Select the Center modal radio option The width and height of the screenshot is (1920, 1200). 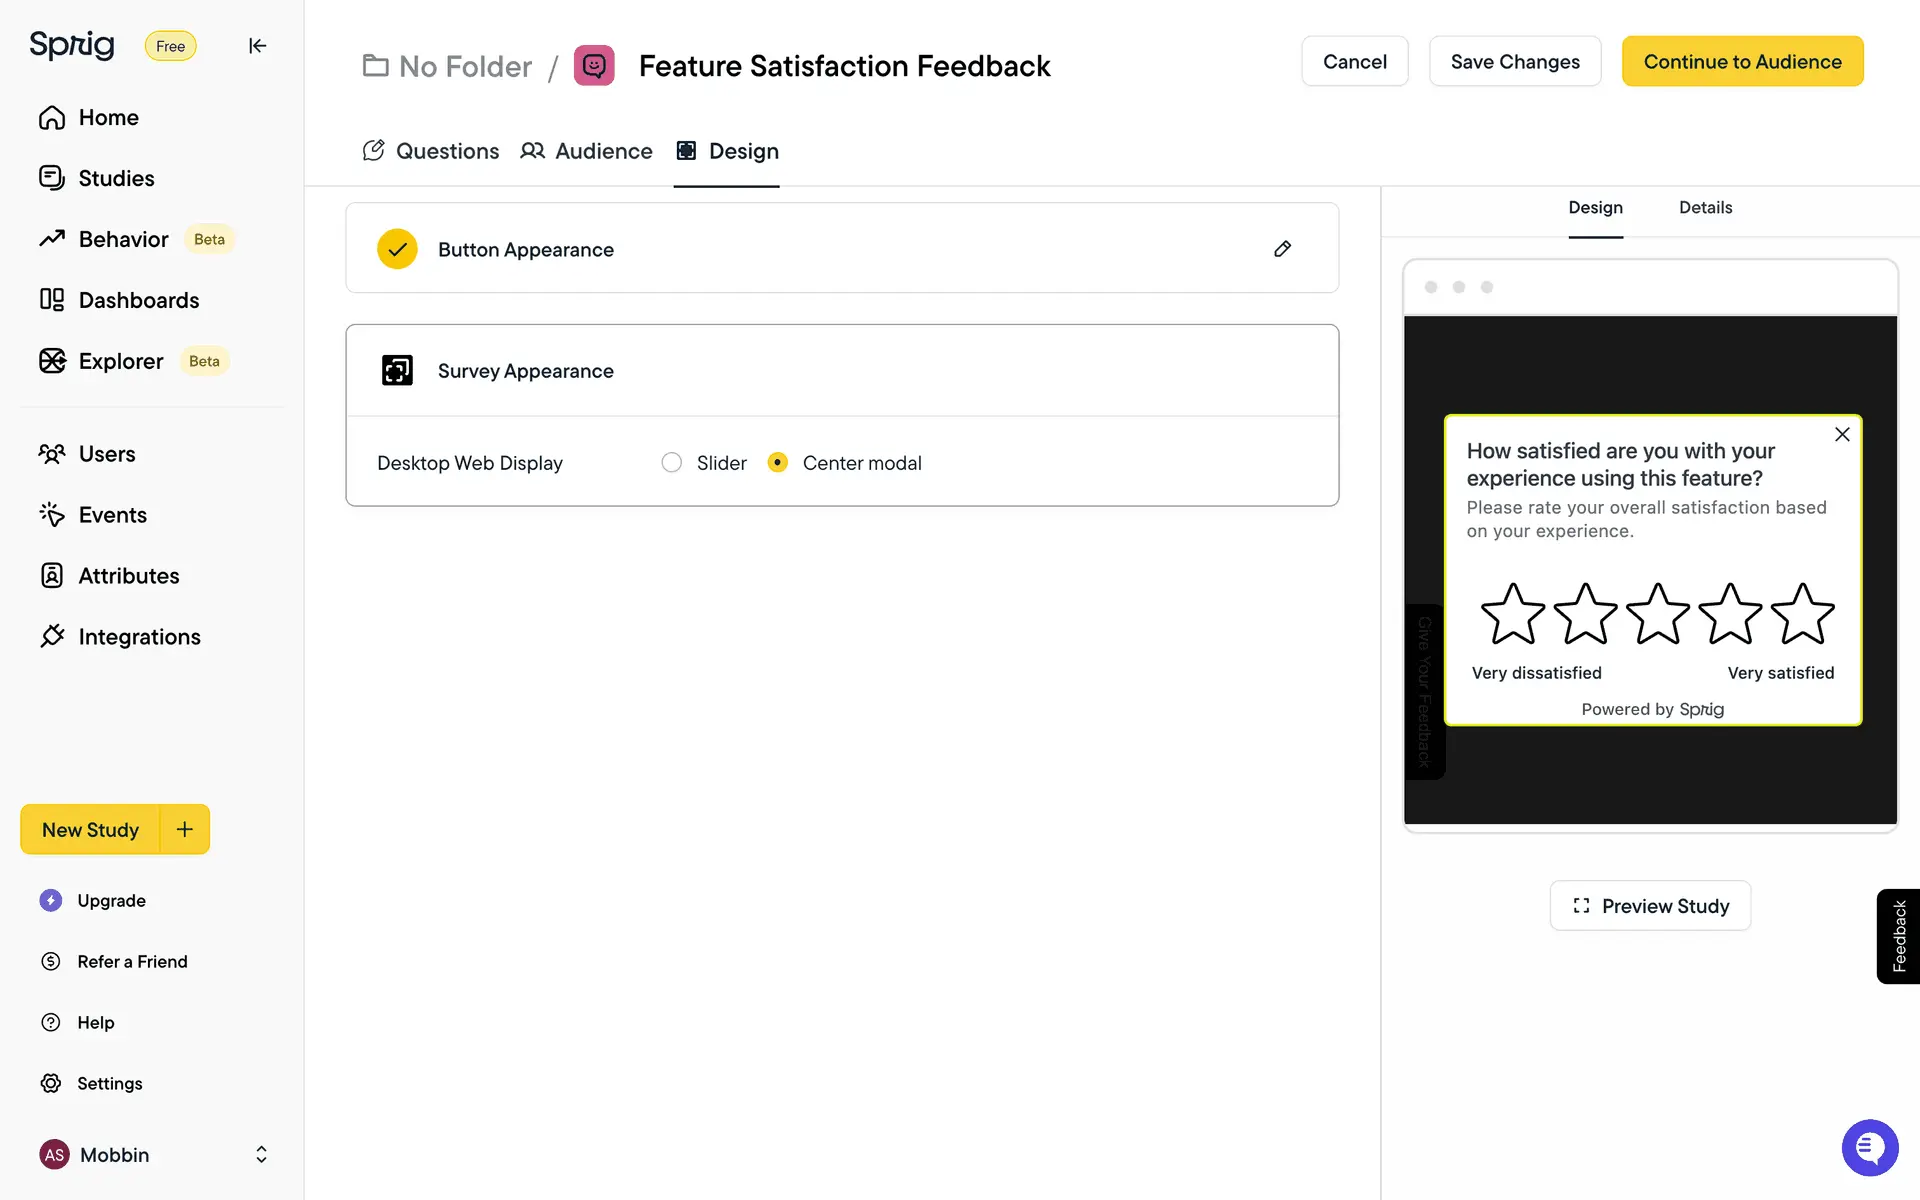778,463
